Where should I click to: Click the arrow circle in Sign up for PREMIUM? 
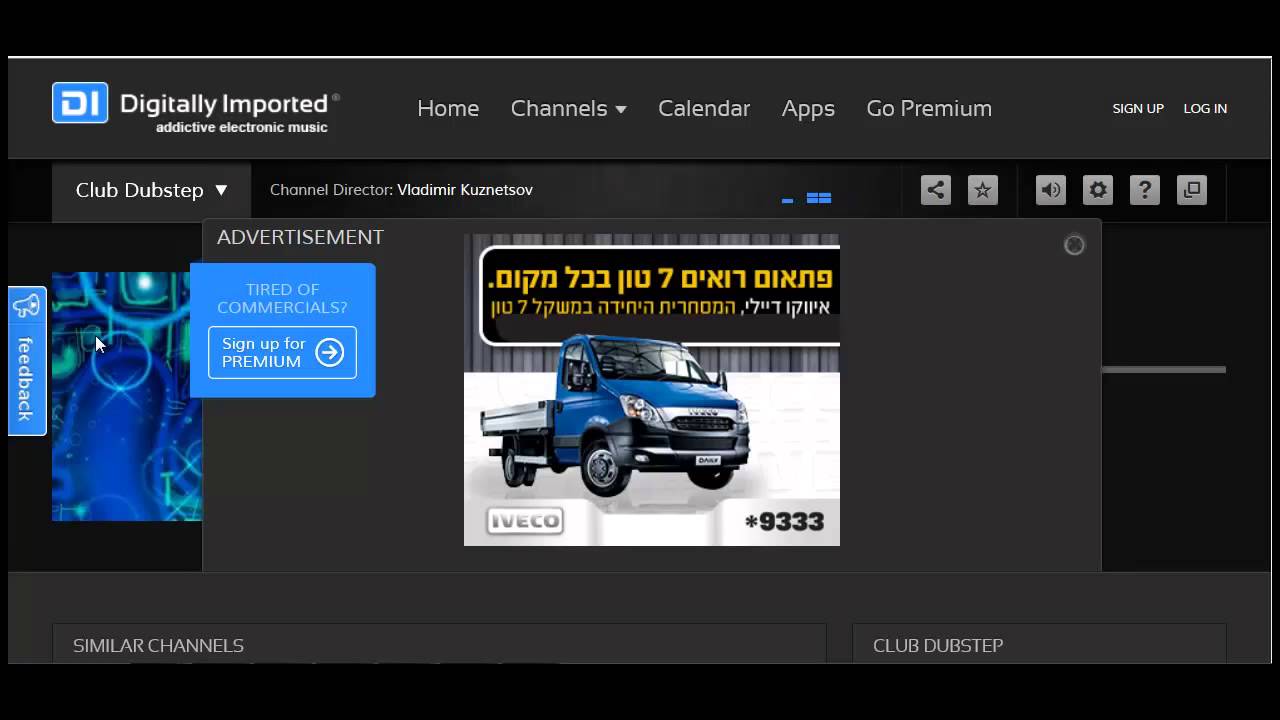point(329,352)
